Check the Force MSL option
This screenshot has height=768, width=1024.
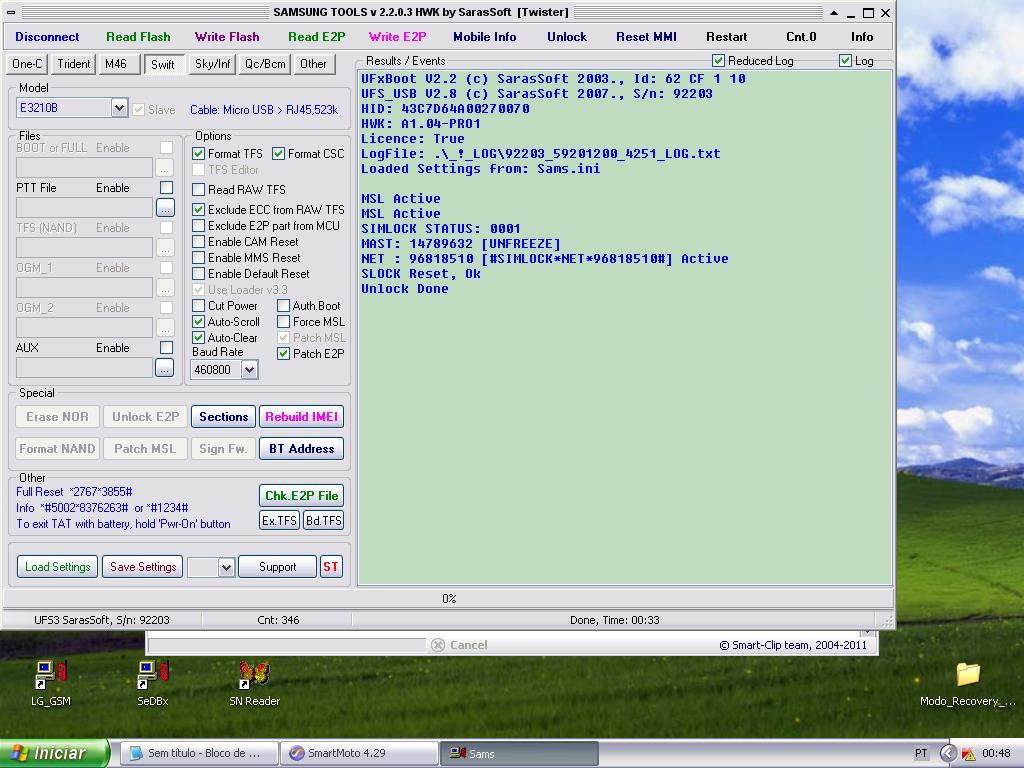click(283, 321)
